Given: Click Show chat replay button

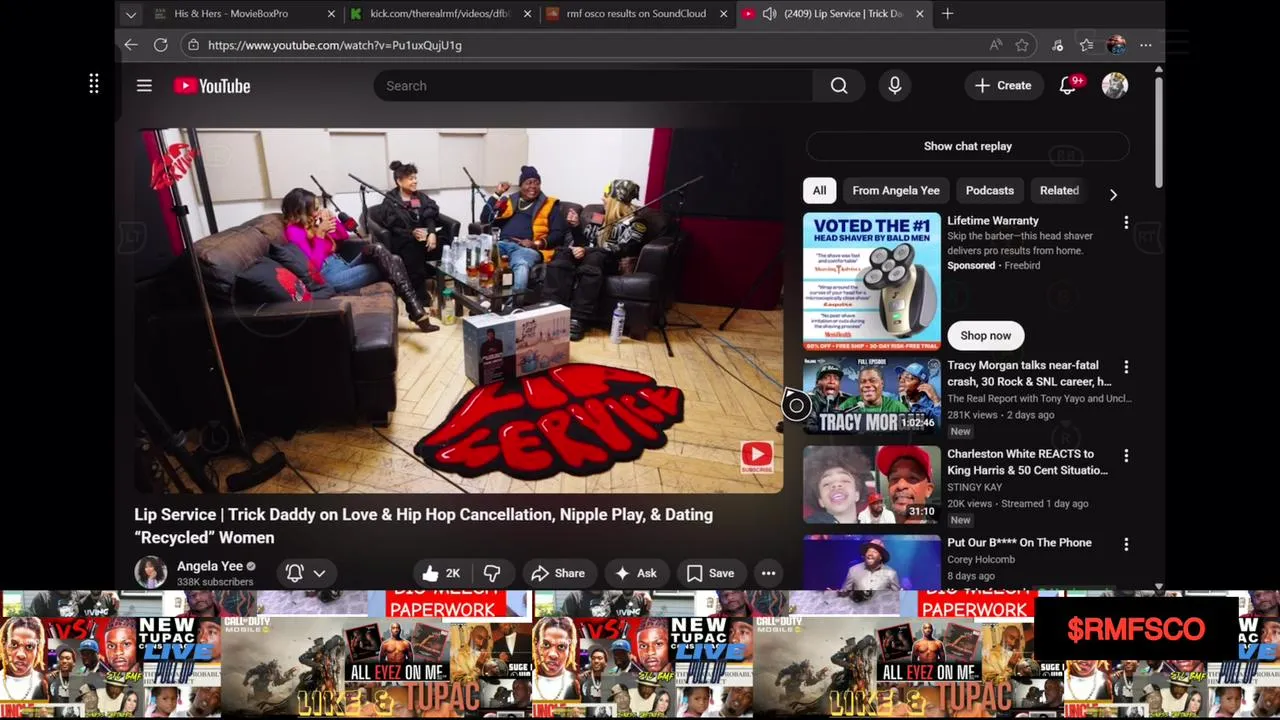Looking at the screenshot, I should pos(968,146).
